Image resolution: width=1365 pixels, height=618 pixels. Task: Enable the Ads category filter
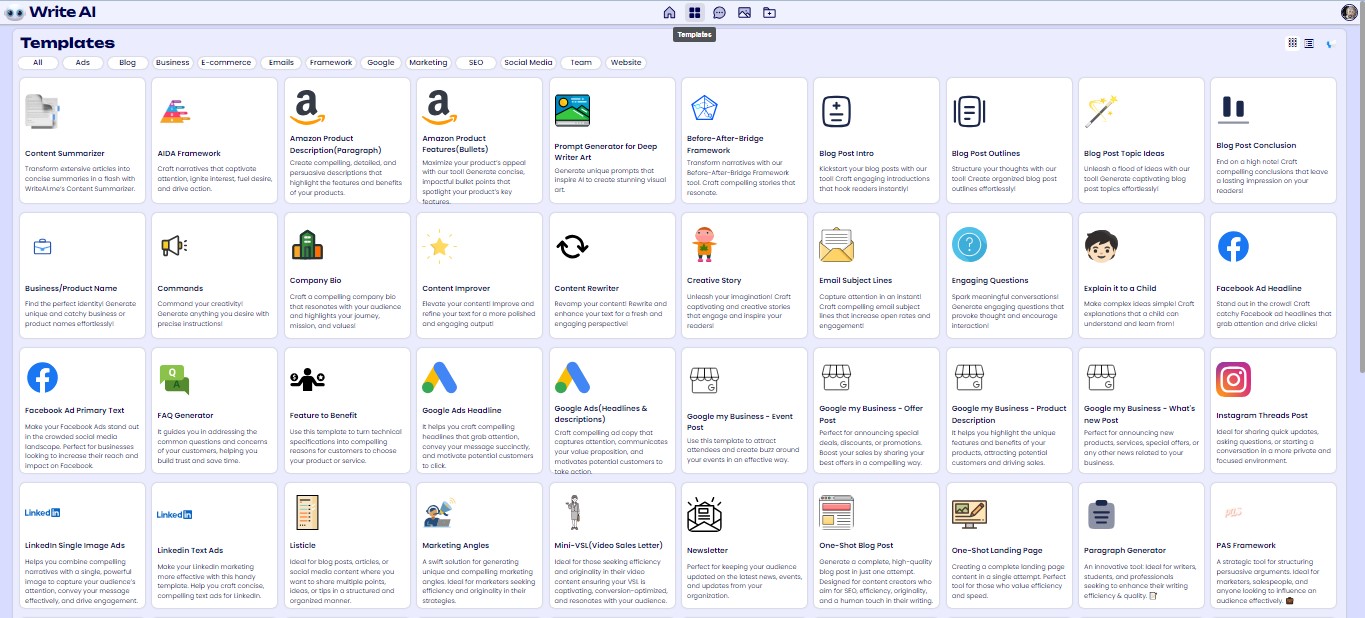click(x=82, y=62)
